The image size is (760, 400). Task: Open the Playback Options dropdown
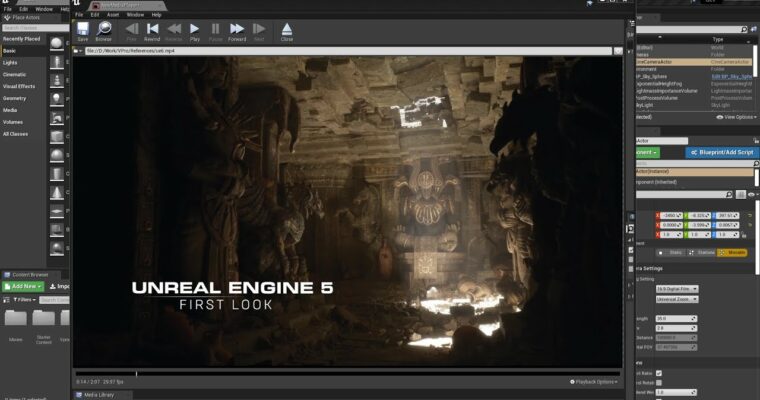coord(594,382)
